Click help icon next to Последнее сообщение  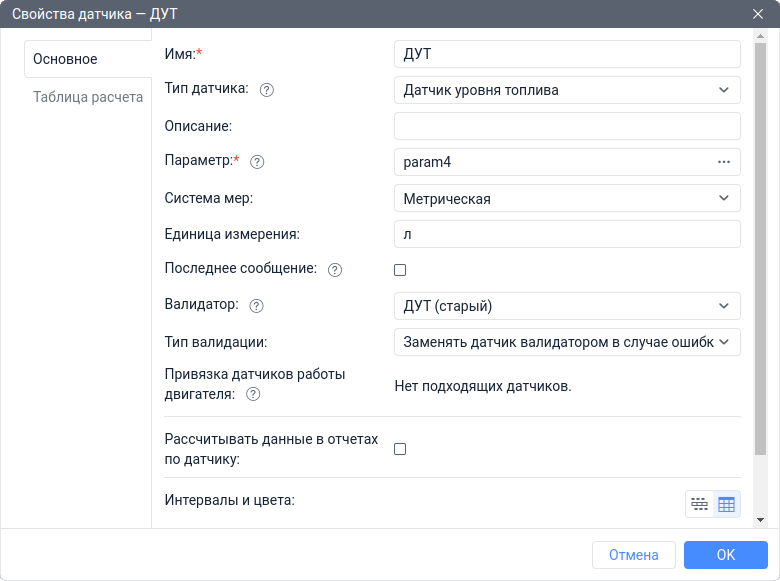tap(335, 270)
